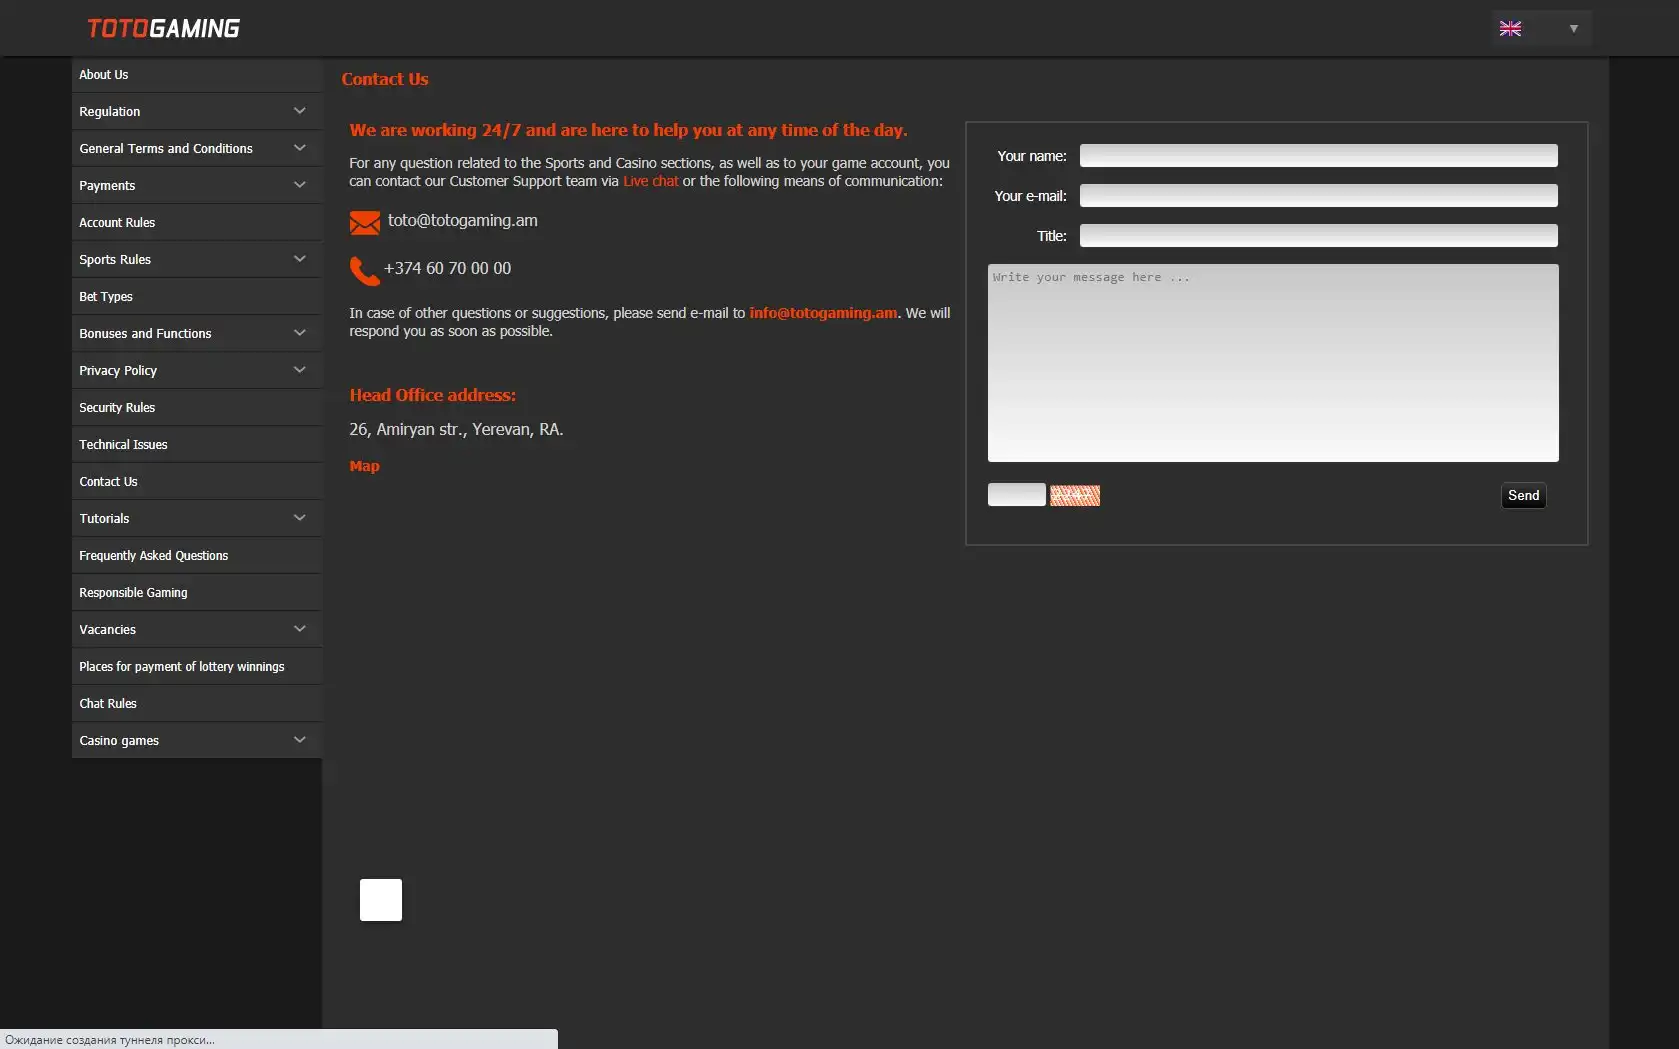Click the captcha code entry field

(x=1017, y=494)
